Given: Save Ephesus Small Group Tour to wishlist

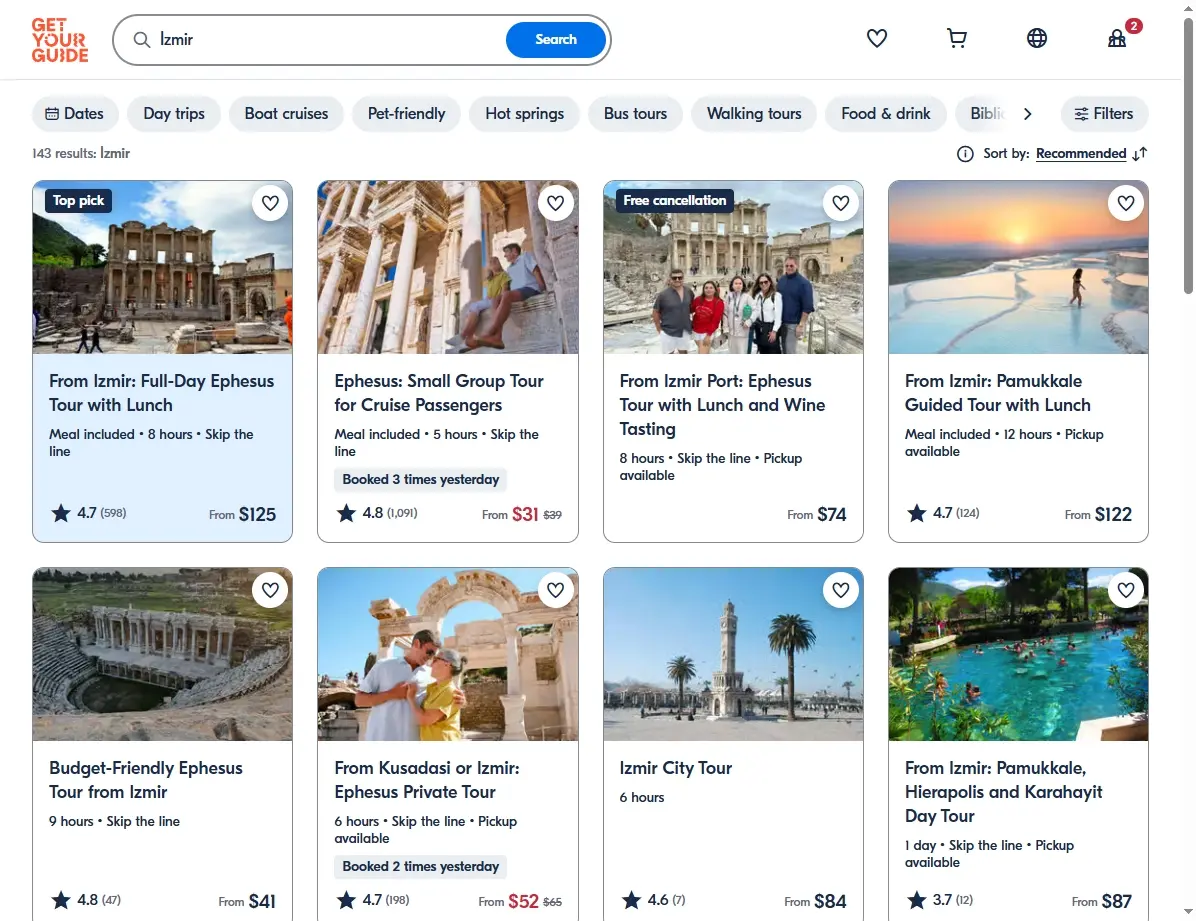Looking at the screenshot, I should 555,203.
